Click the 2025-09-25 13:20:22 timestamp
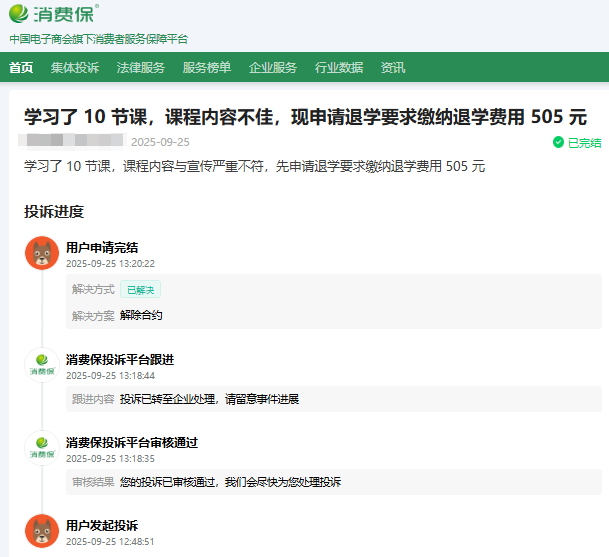Viewport: 609px width, 557px height. pyautogui.click(x=110, y=264)
